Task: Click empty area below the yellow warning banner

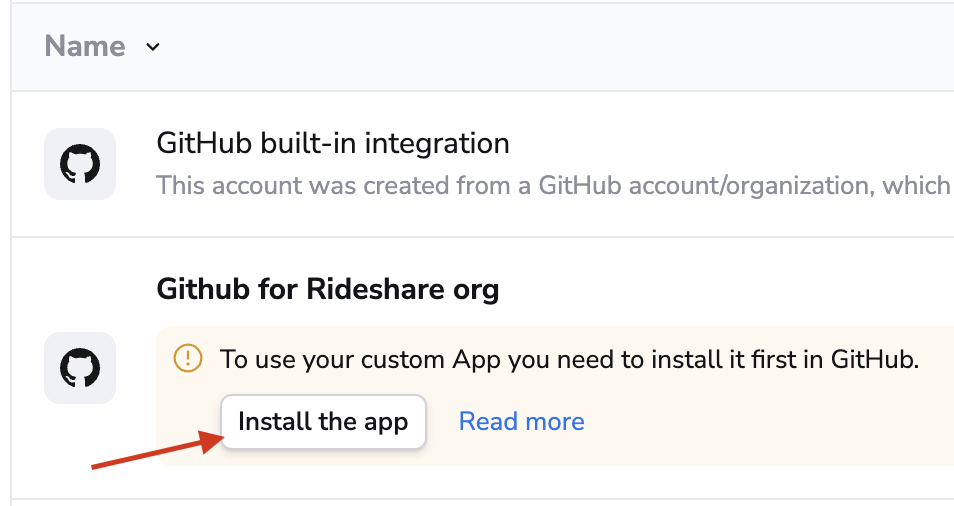Action: coord(550,483)
